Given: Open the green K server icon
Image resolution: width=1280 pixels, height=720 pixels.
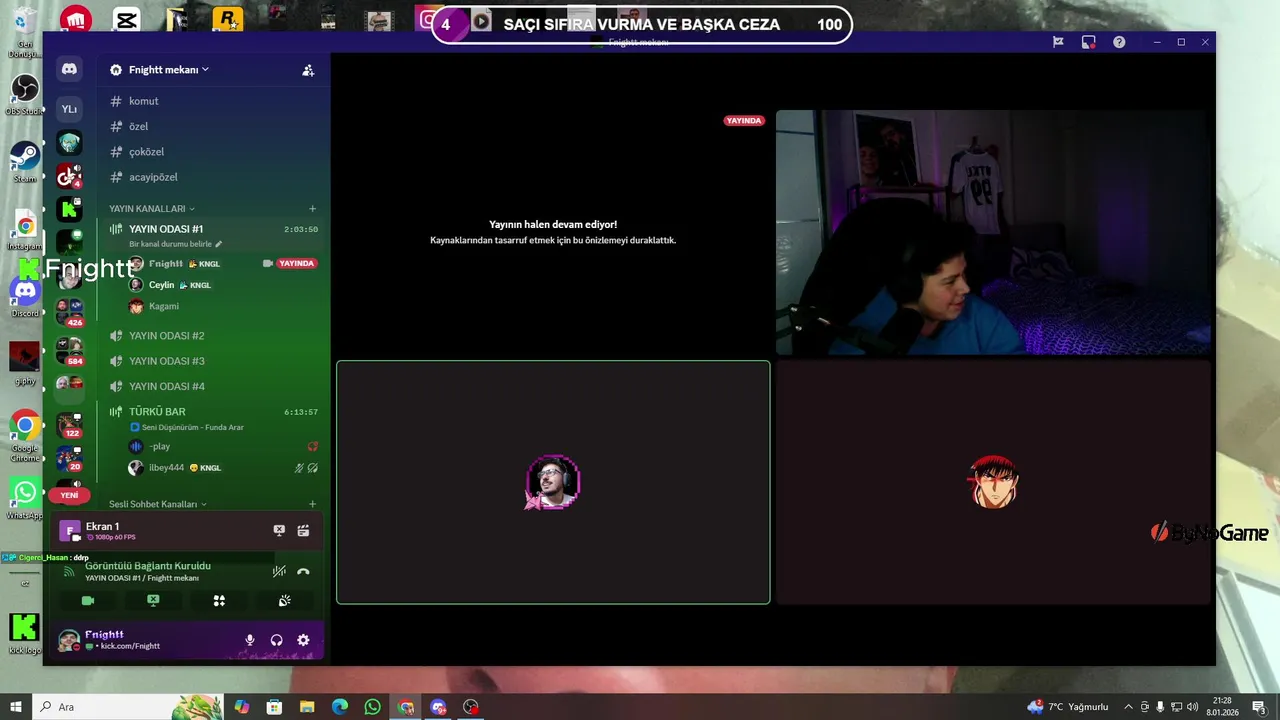Looking at the screenshot, I should click(x=69, y=209).
